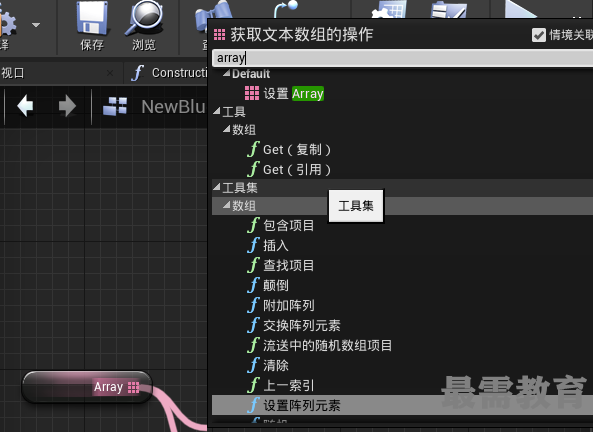Switch to the viewport (视口) tab

click(13, 73)
